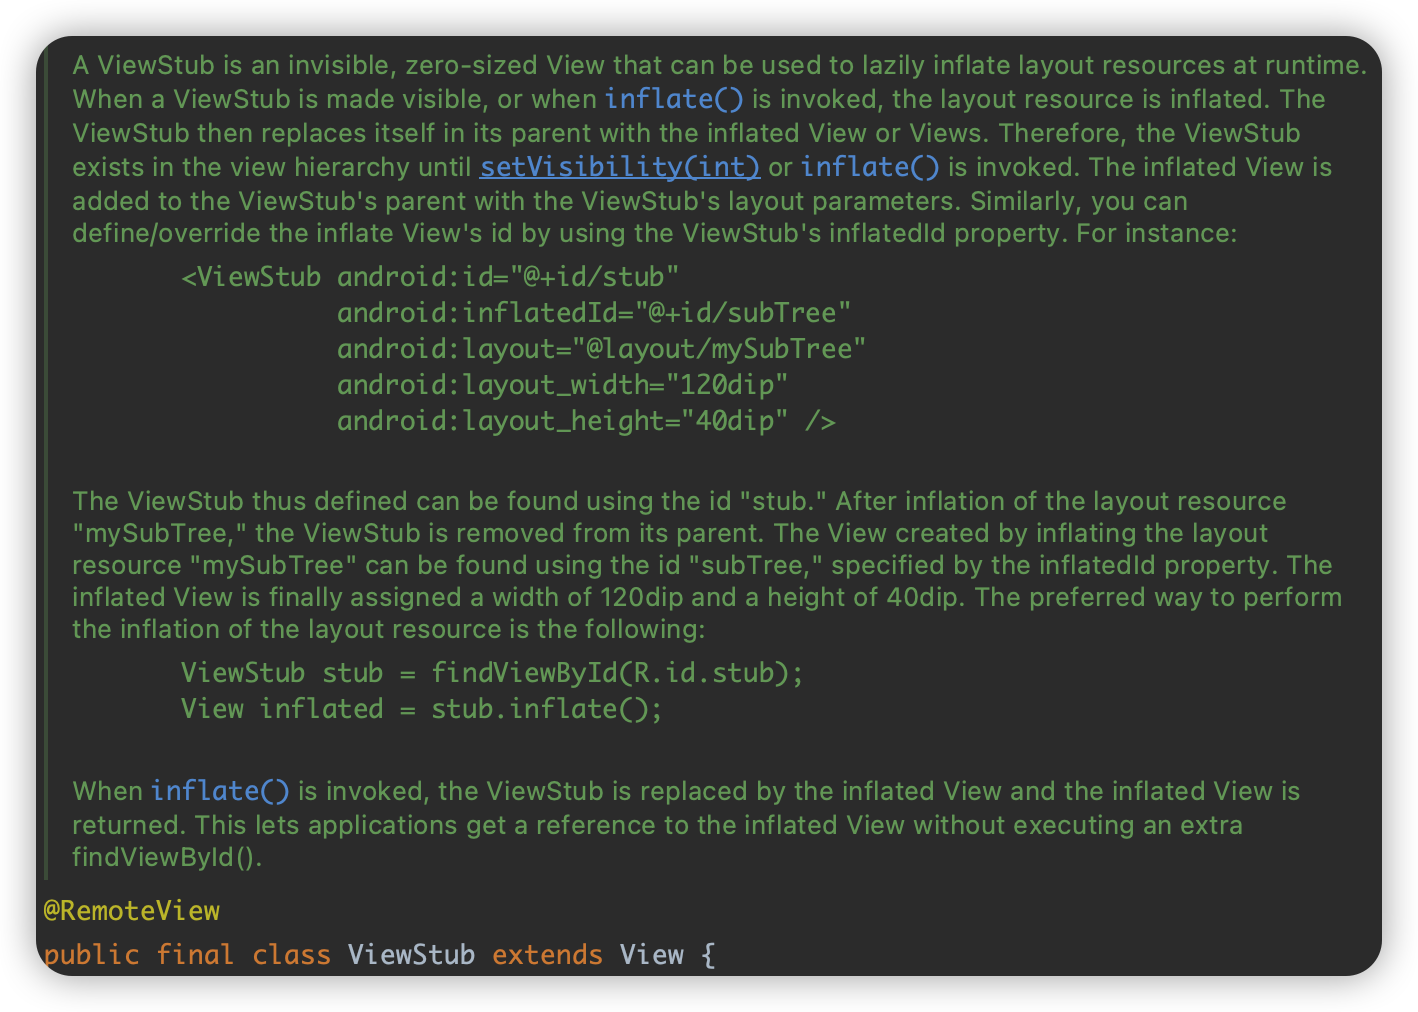
Task: Follow the inflate() link after "or when"
Action: pos(674,99)
